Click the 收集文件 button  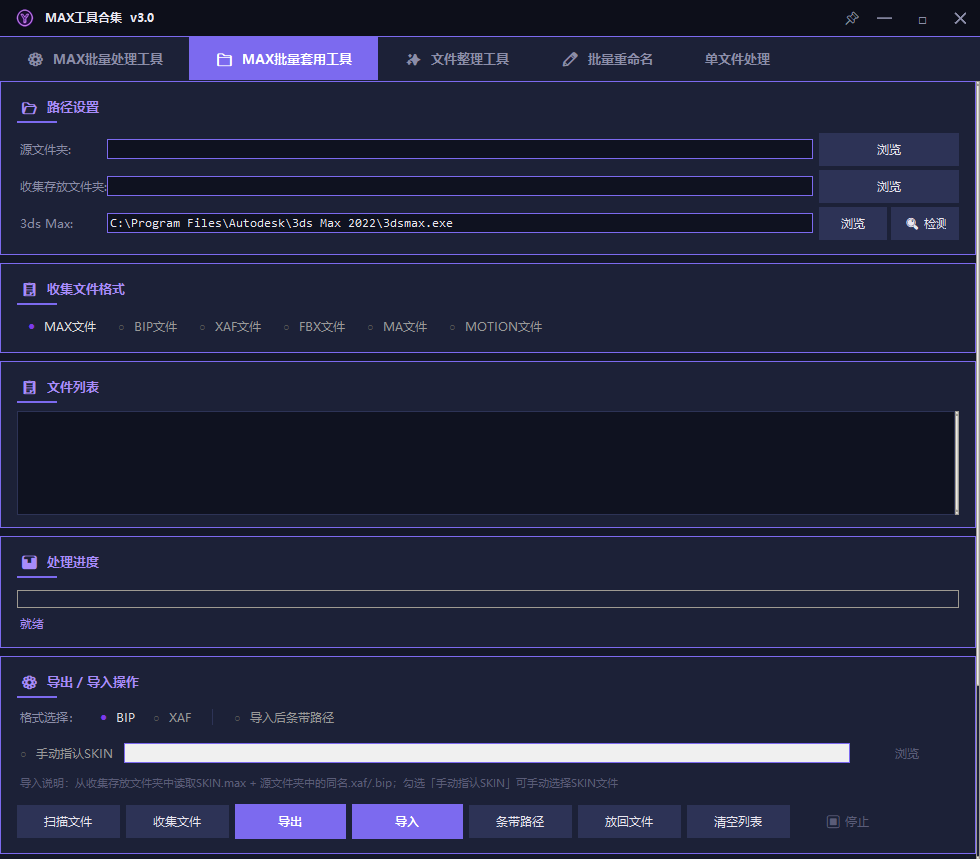(x=177, y=821)
